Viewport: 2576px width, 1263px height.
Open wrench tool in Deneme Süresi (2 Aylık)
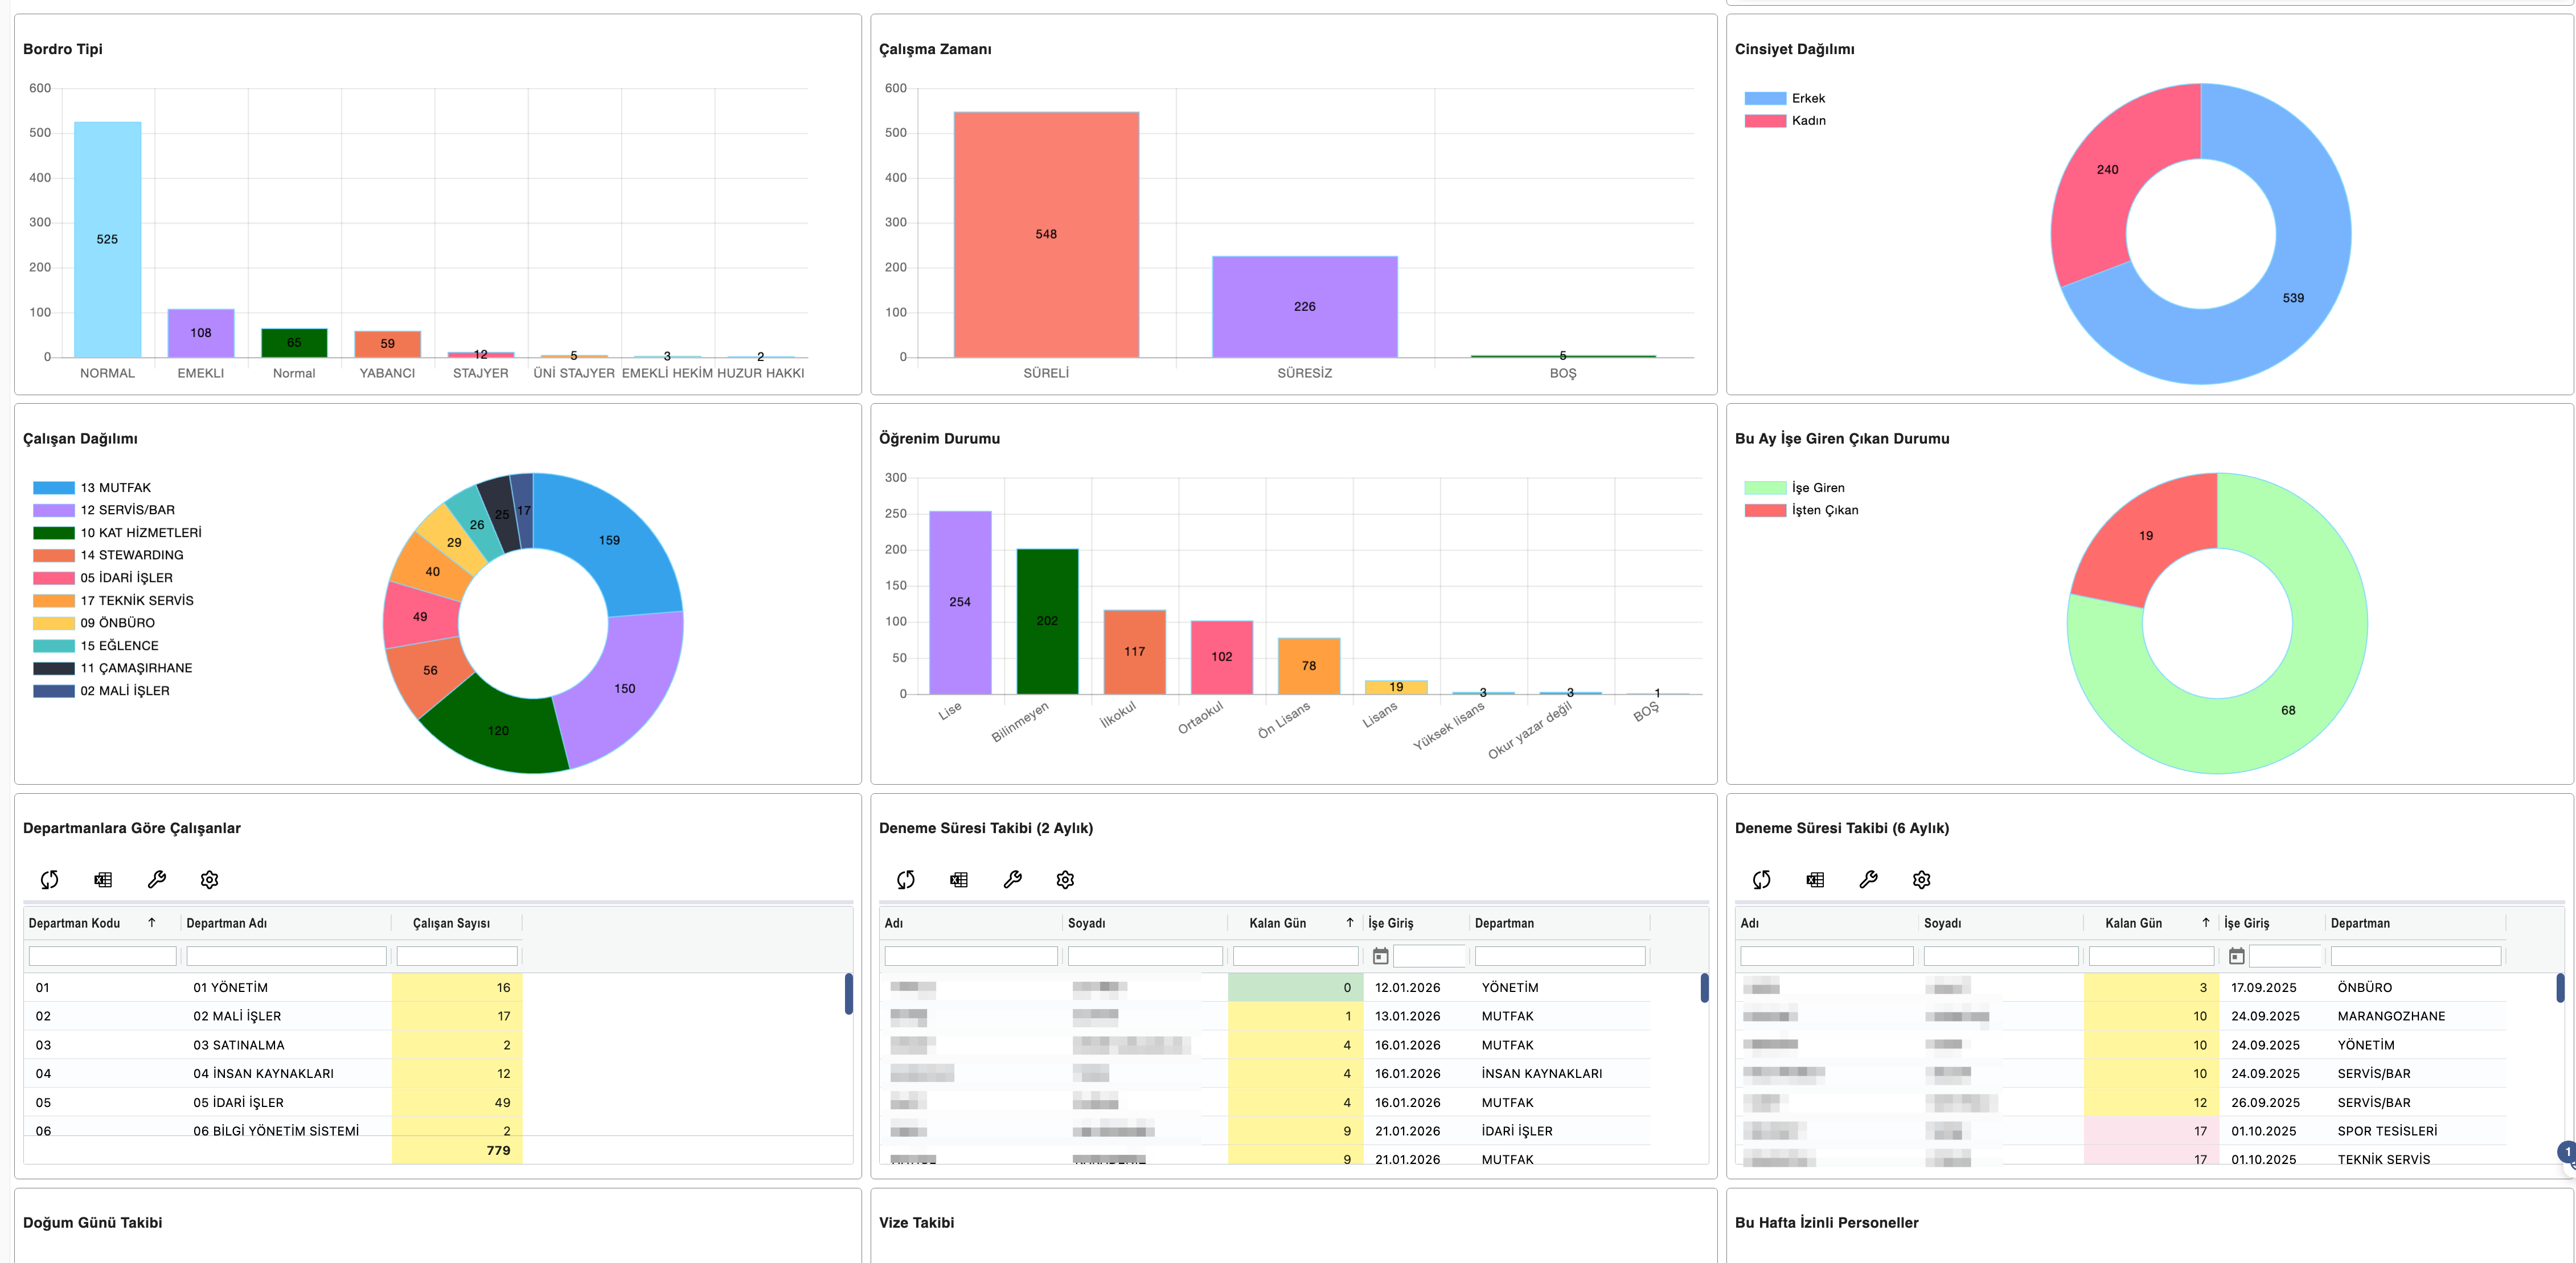1012,880
